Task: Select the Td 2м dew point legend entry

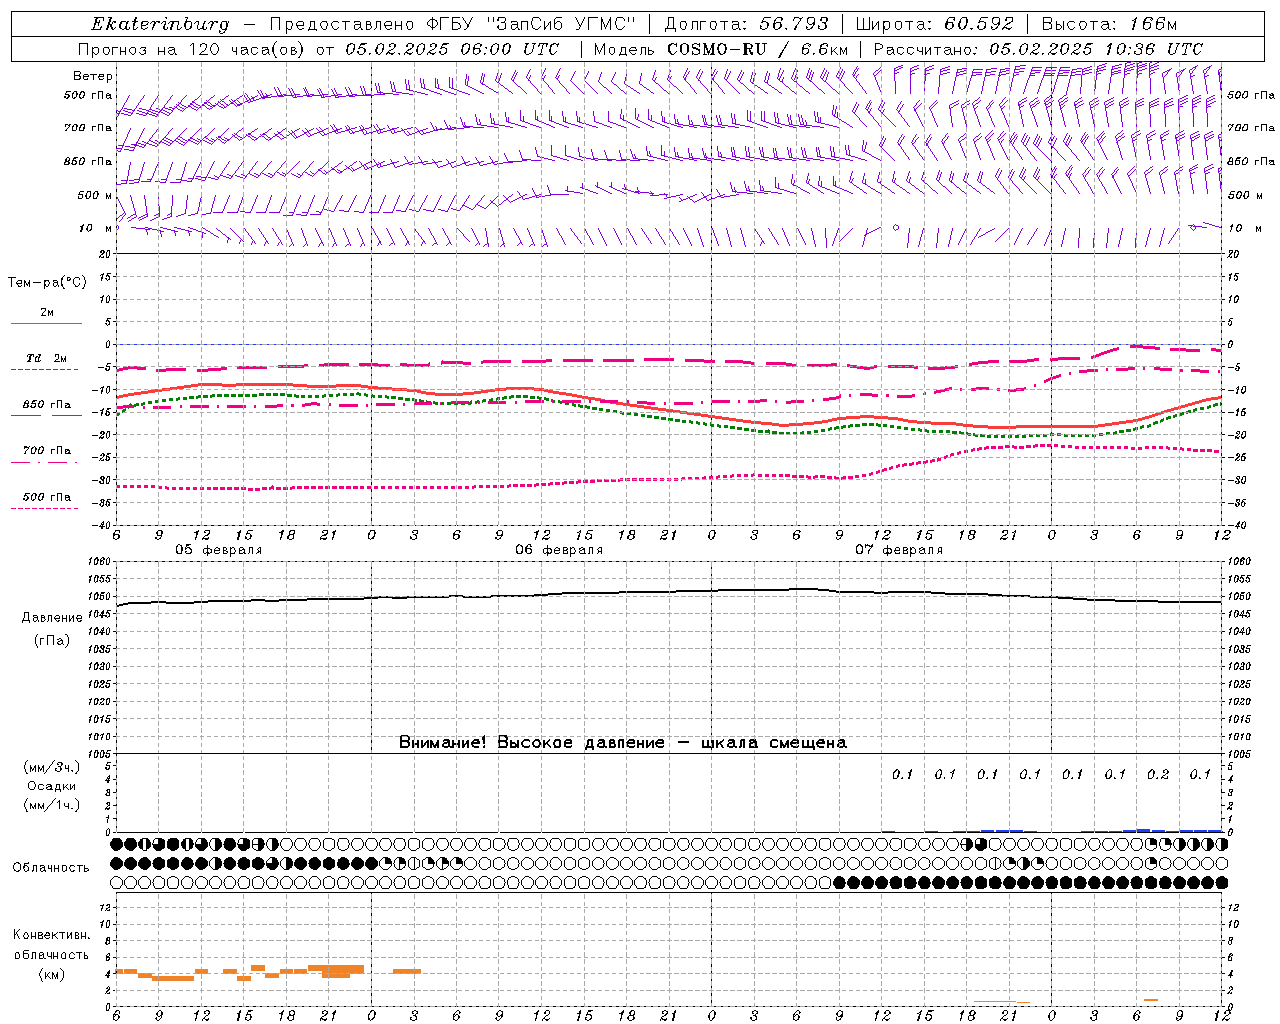Action: pos(47,358)
